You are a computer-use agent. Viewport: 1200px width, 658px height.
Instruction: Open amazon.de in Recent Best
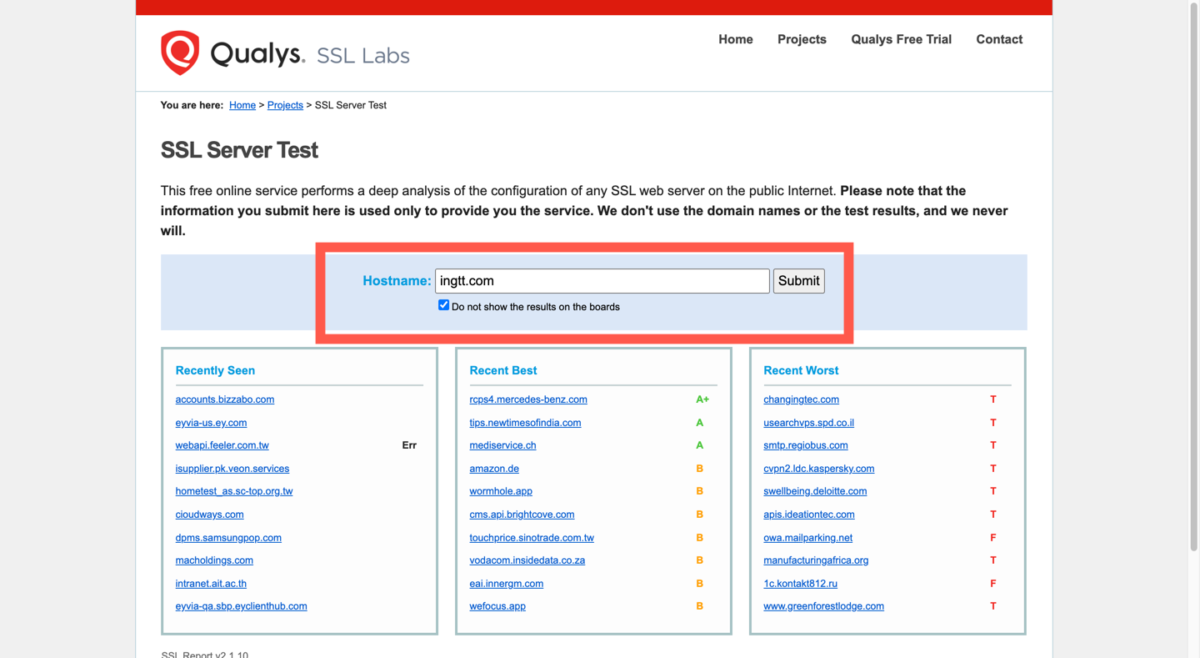(494, 468)
